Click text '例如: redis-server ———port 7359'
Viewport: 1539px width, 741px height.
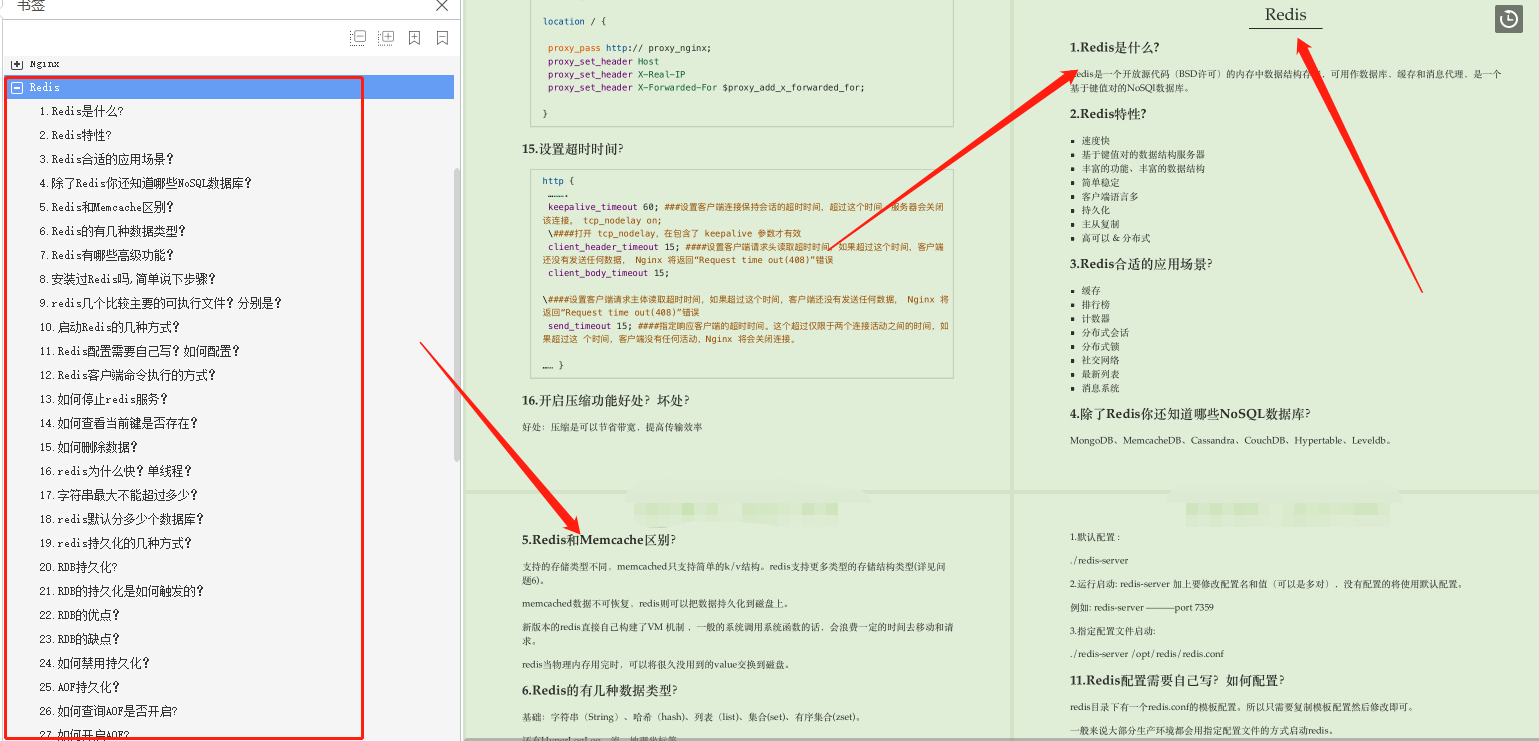(x=1142, y=607)
